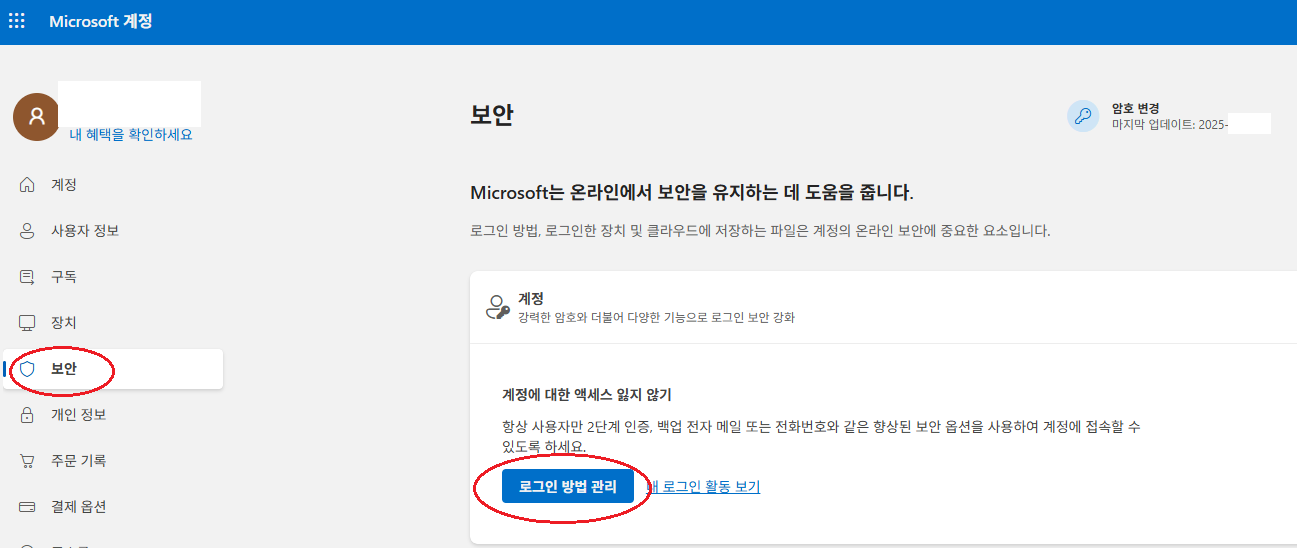Click the card icon beside 결제 옵션

pos(27,507)
